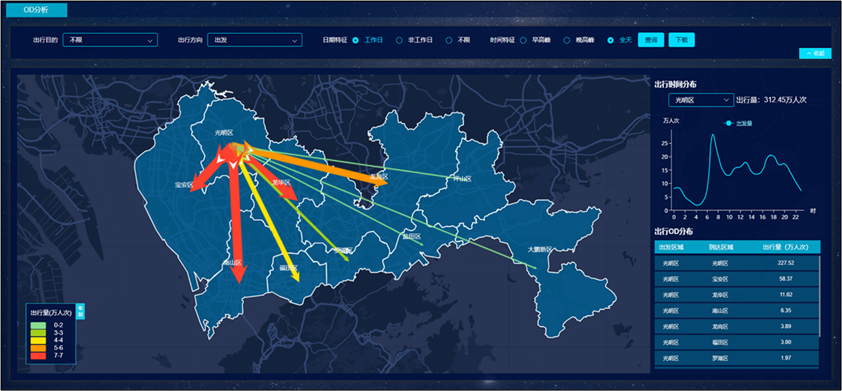
Task: Click the yellow arrow head in 福田区
Action: (295, 276)
